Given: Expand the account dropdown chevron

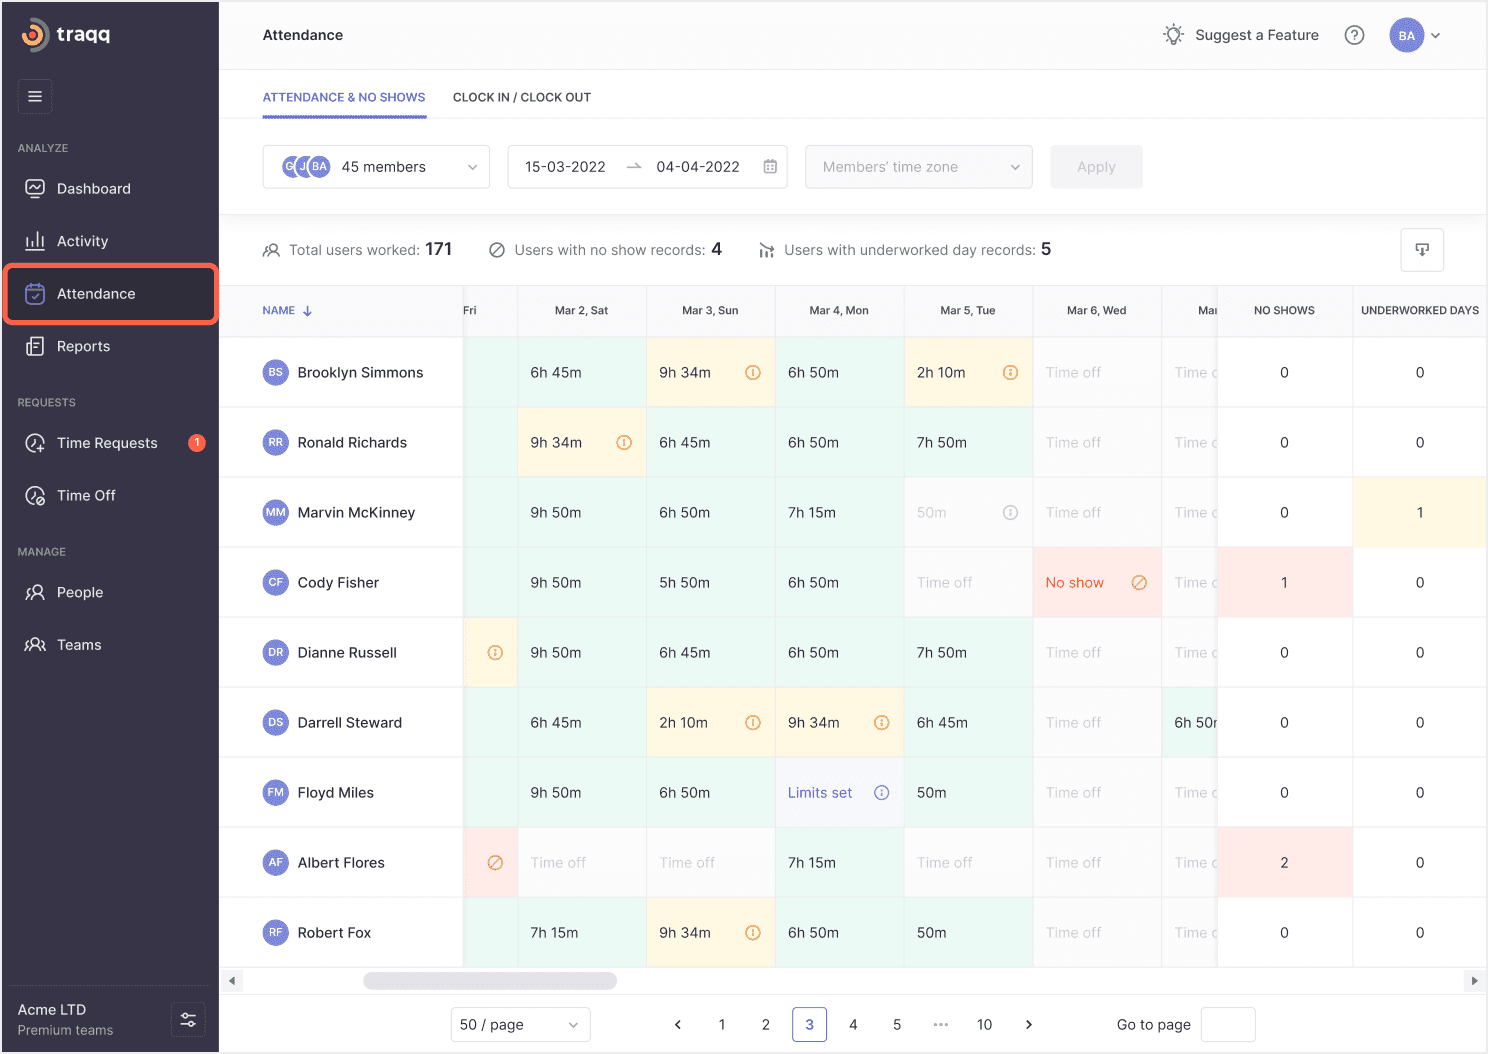Looking at the screenshot, I should 1436,35.
